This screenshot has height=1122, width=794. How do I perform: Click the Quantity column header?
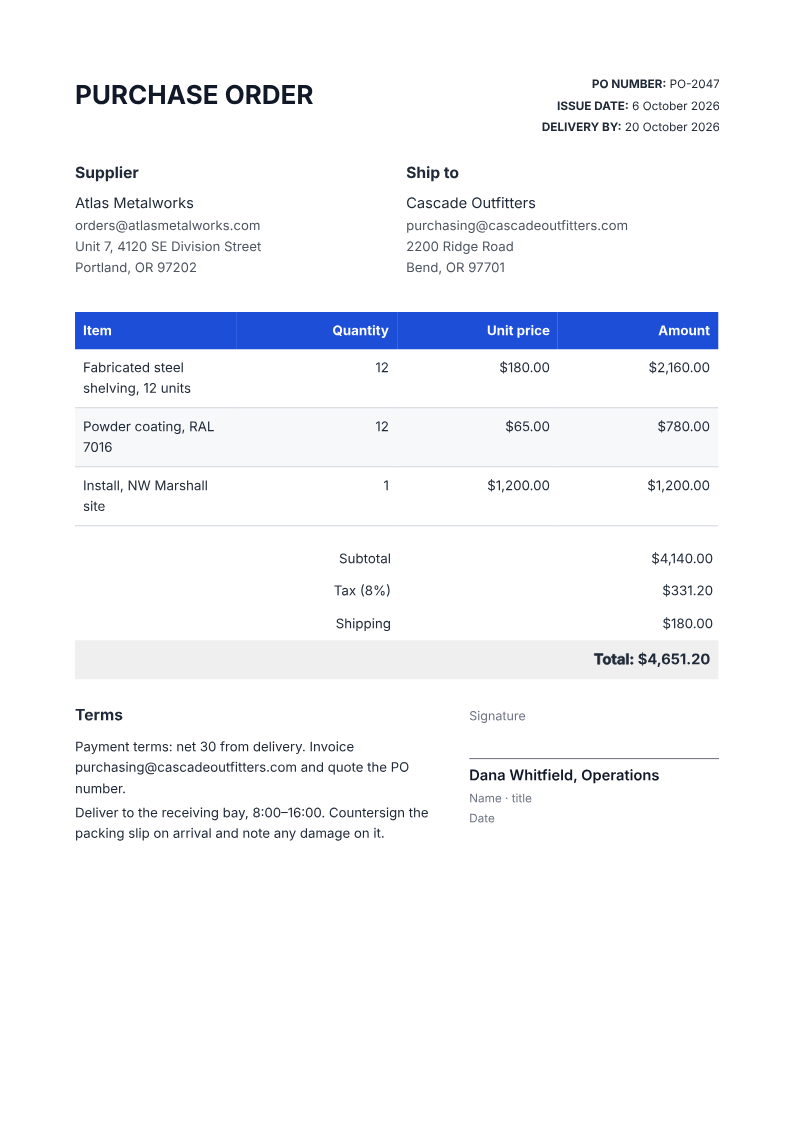316,331
